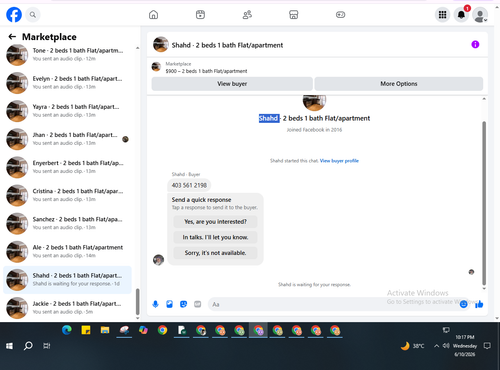Open the Windows Start menu
Screen dimensions: 500x370
click(9, 346)
